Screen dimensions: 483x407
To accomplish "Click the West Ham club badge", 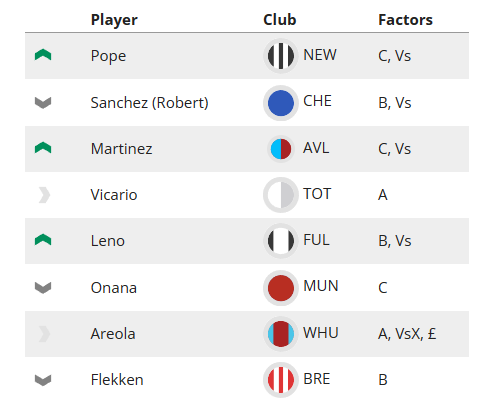I will click(x=281, y=334).
